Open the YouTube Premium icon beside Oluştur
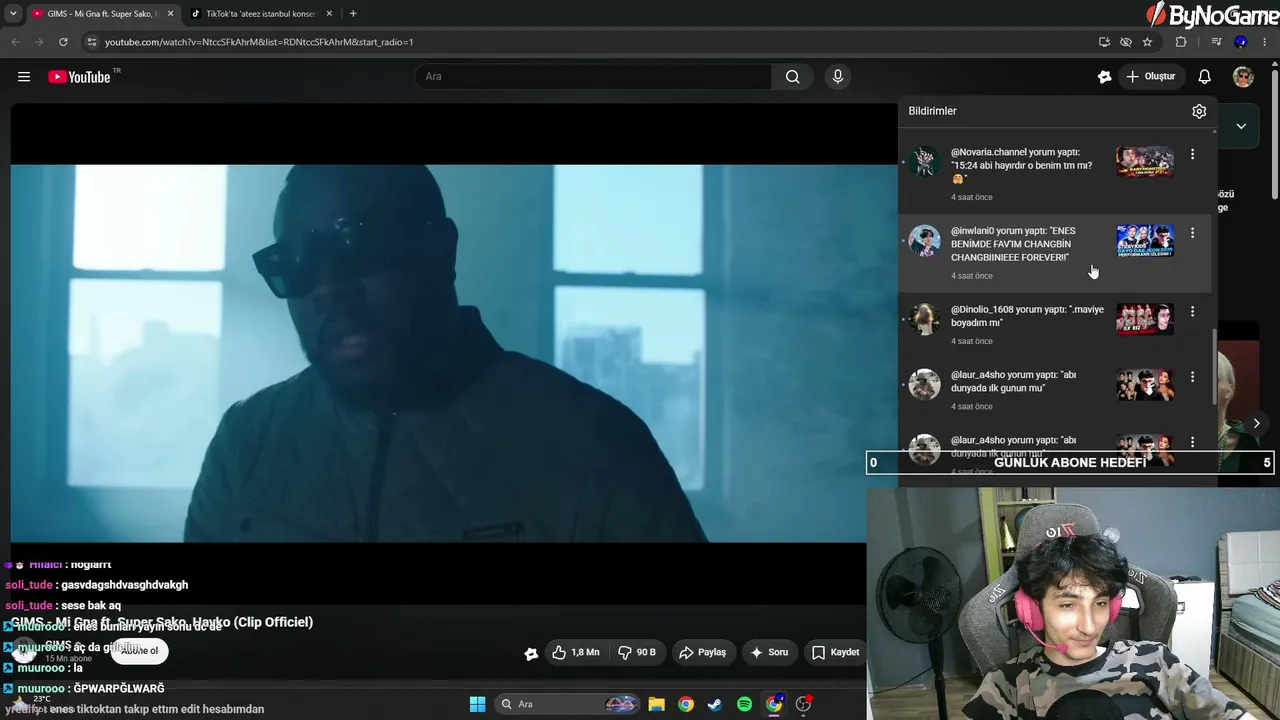Screen dimensions: 1280x720 pos(1104,77)
